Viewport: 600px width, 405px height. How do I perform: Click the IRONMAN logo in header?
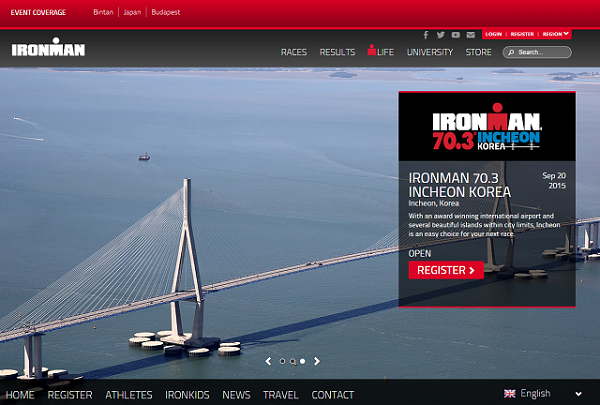point(48,47)
